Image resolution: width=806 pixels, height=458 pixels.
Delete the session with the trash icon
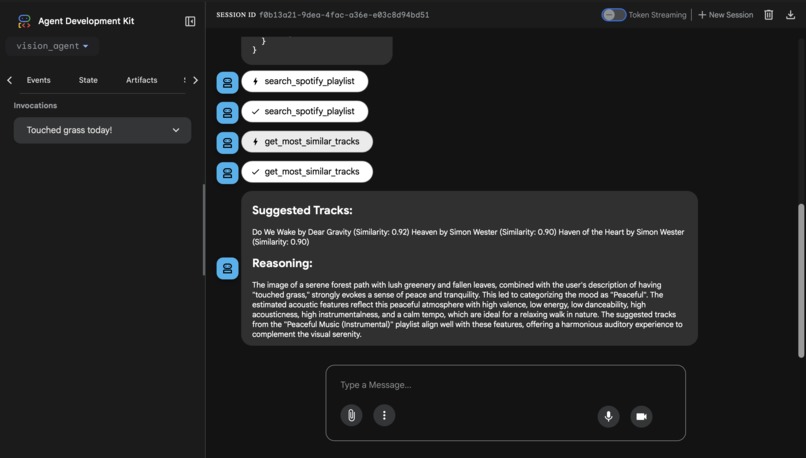point(768,15)
